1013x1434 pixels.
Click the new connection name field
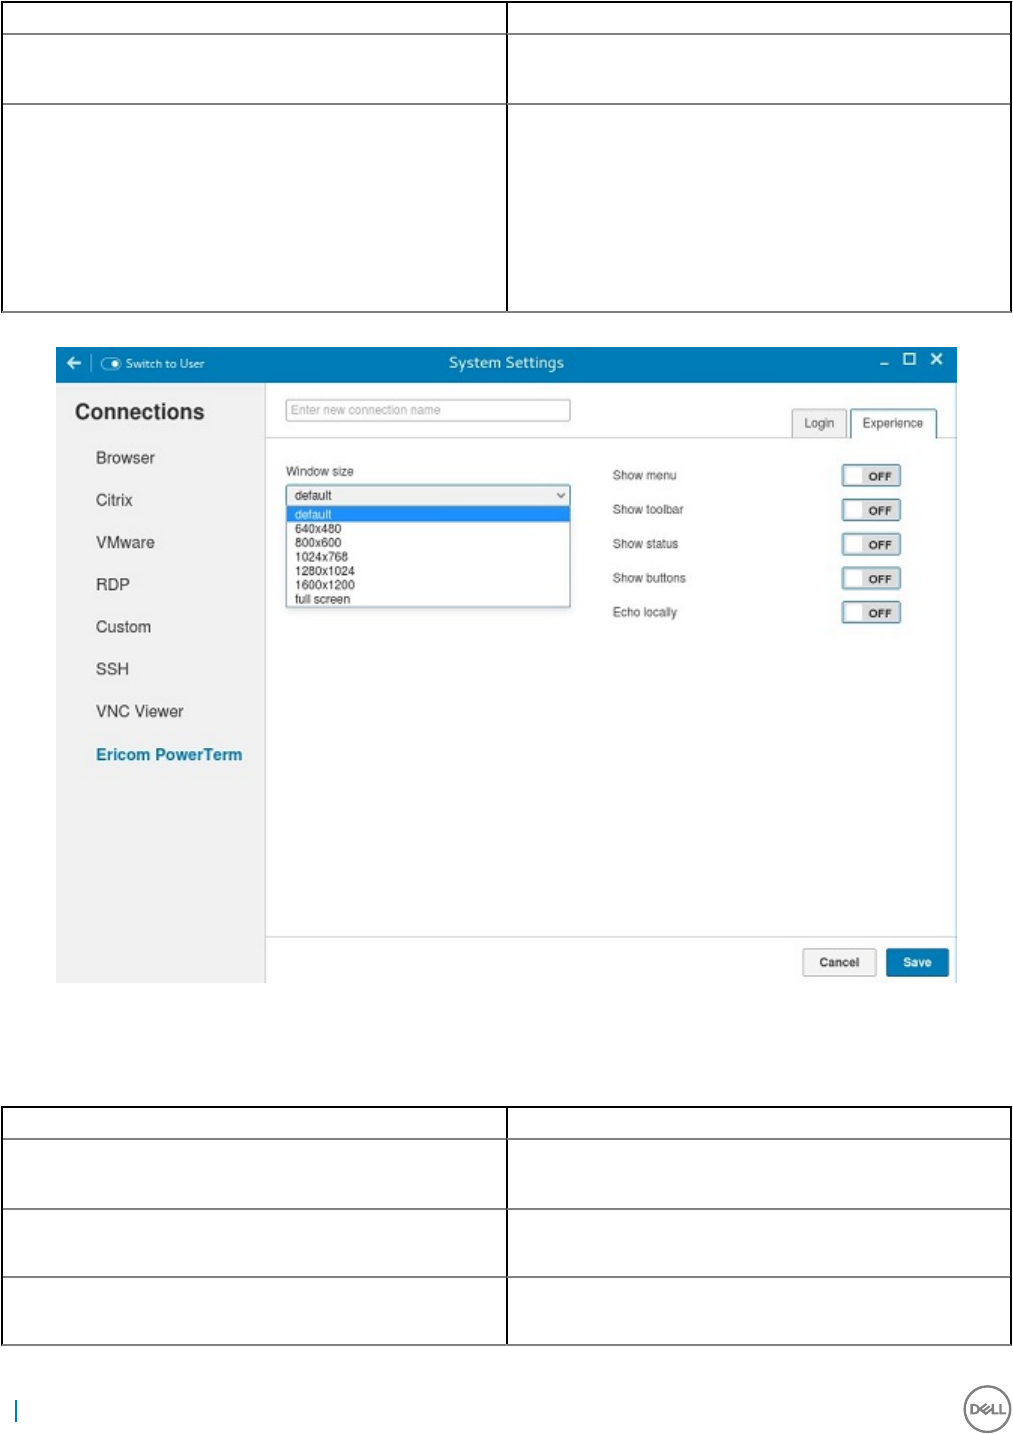pos(428,410)
